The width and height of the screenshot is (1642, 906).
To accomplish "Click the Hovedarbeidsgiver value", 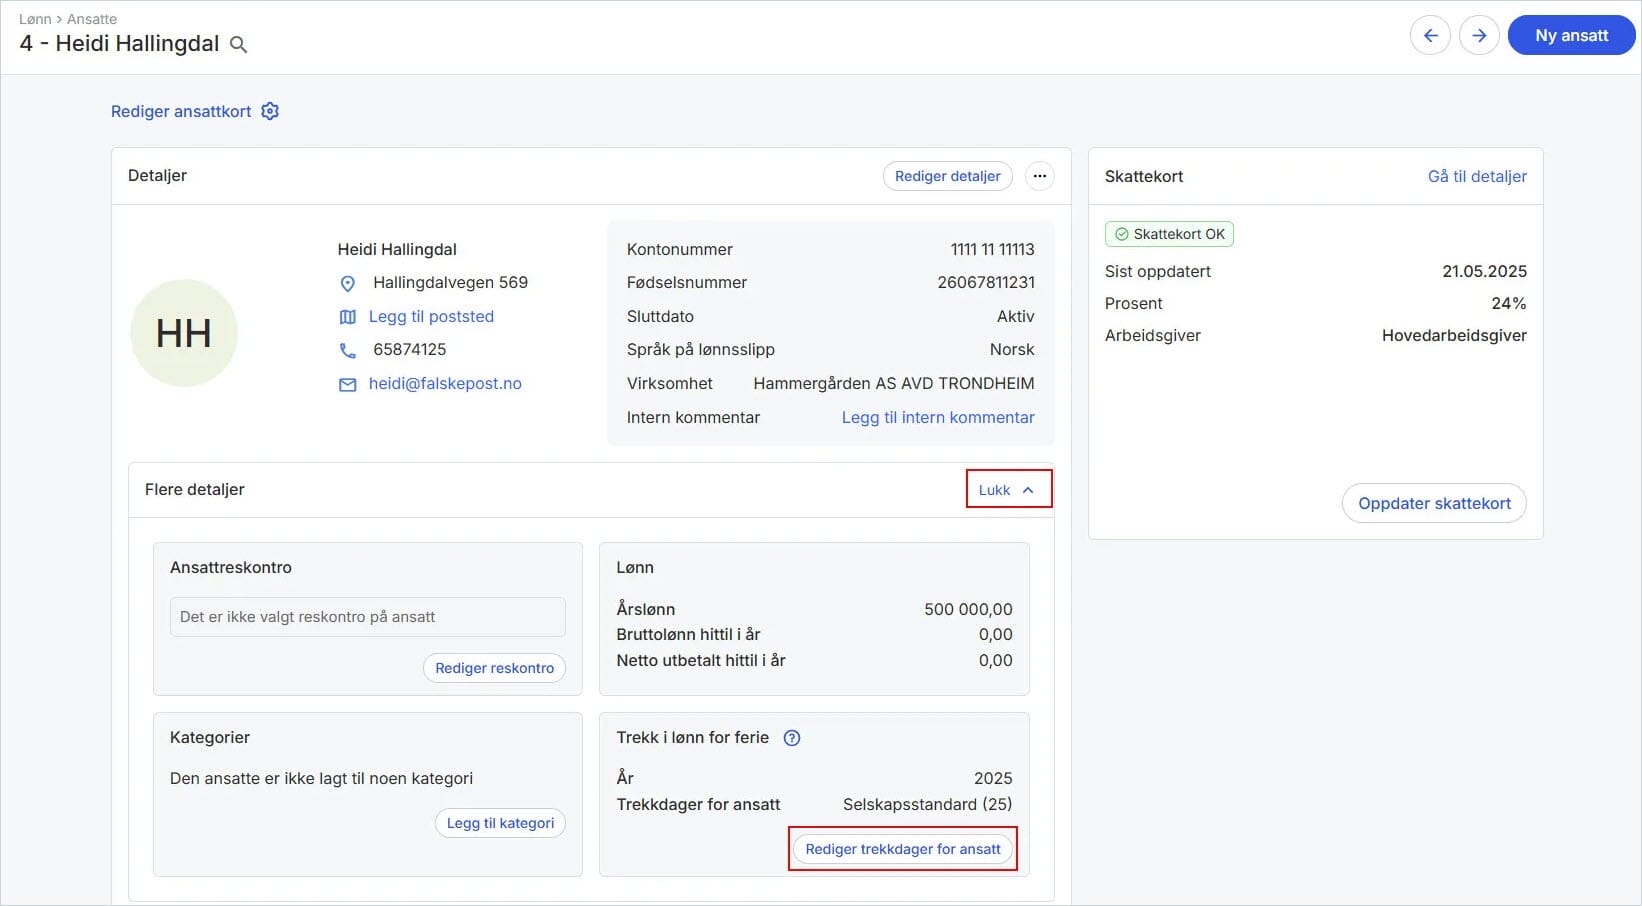I will click(1454, 335).
